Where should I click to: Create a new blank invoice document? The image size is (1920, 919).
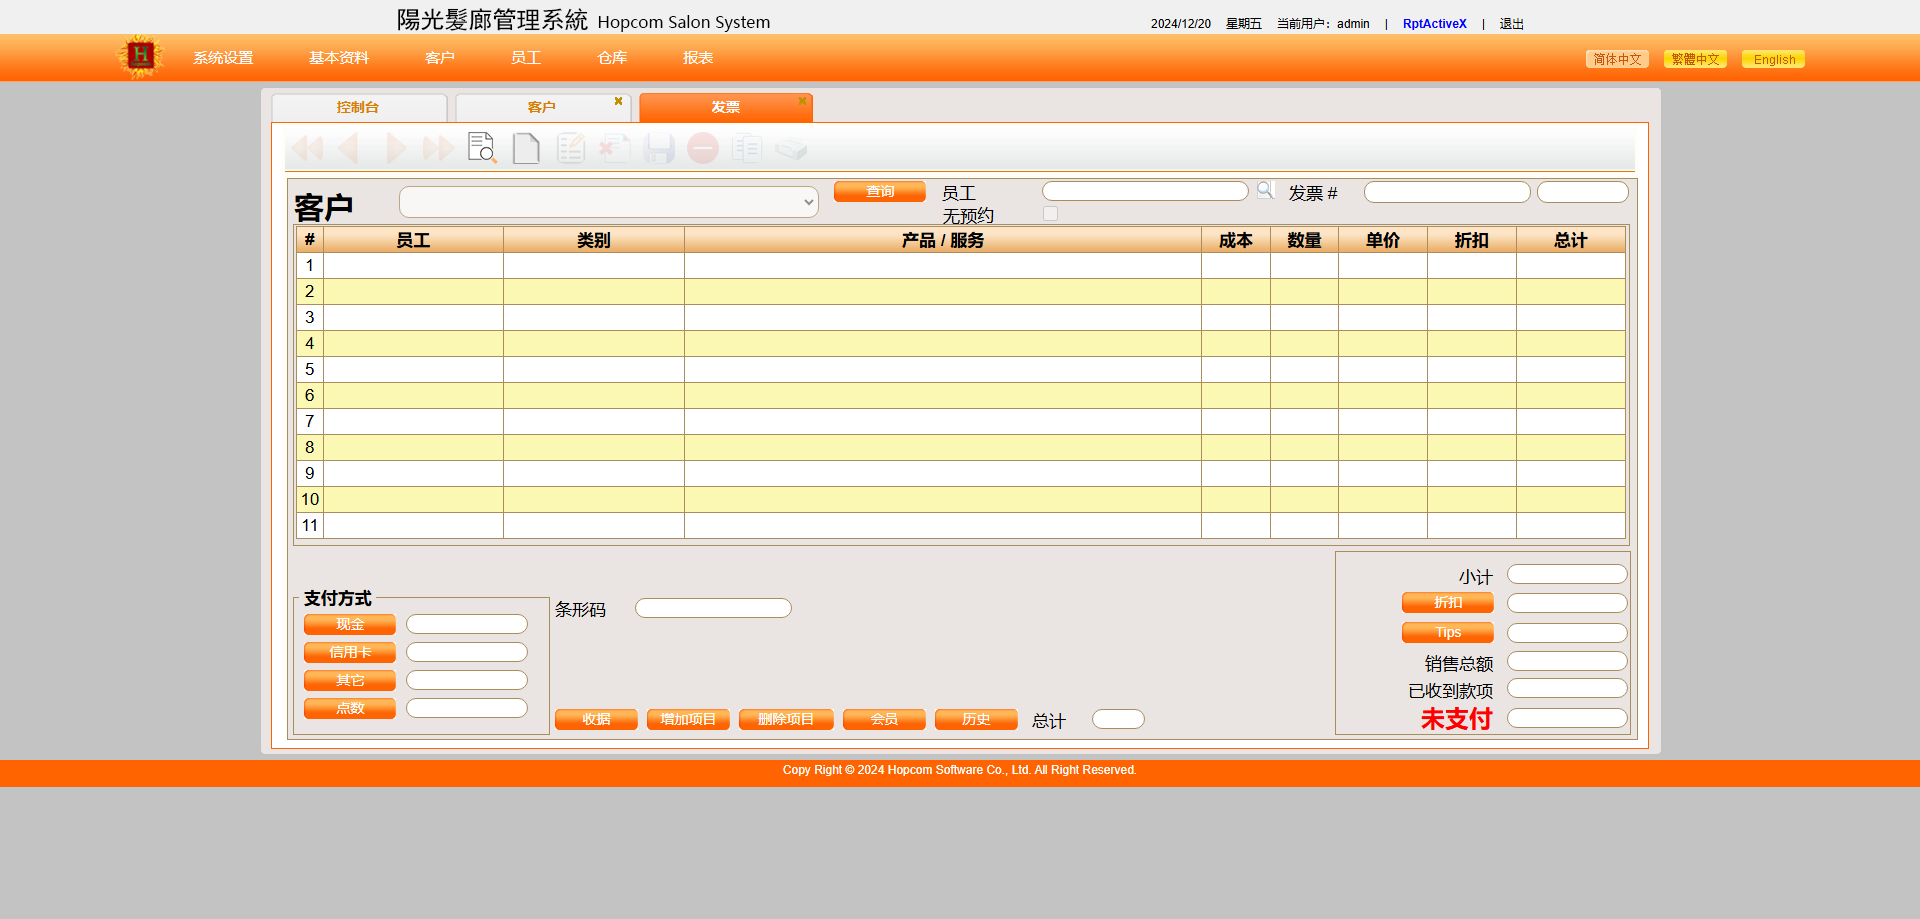point(526,148)
